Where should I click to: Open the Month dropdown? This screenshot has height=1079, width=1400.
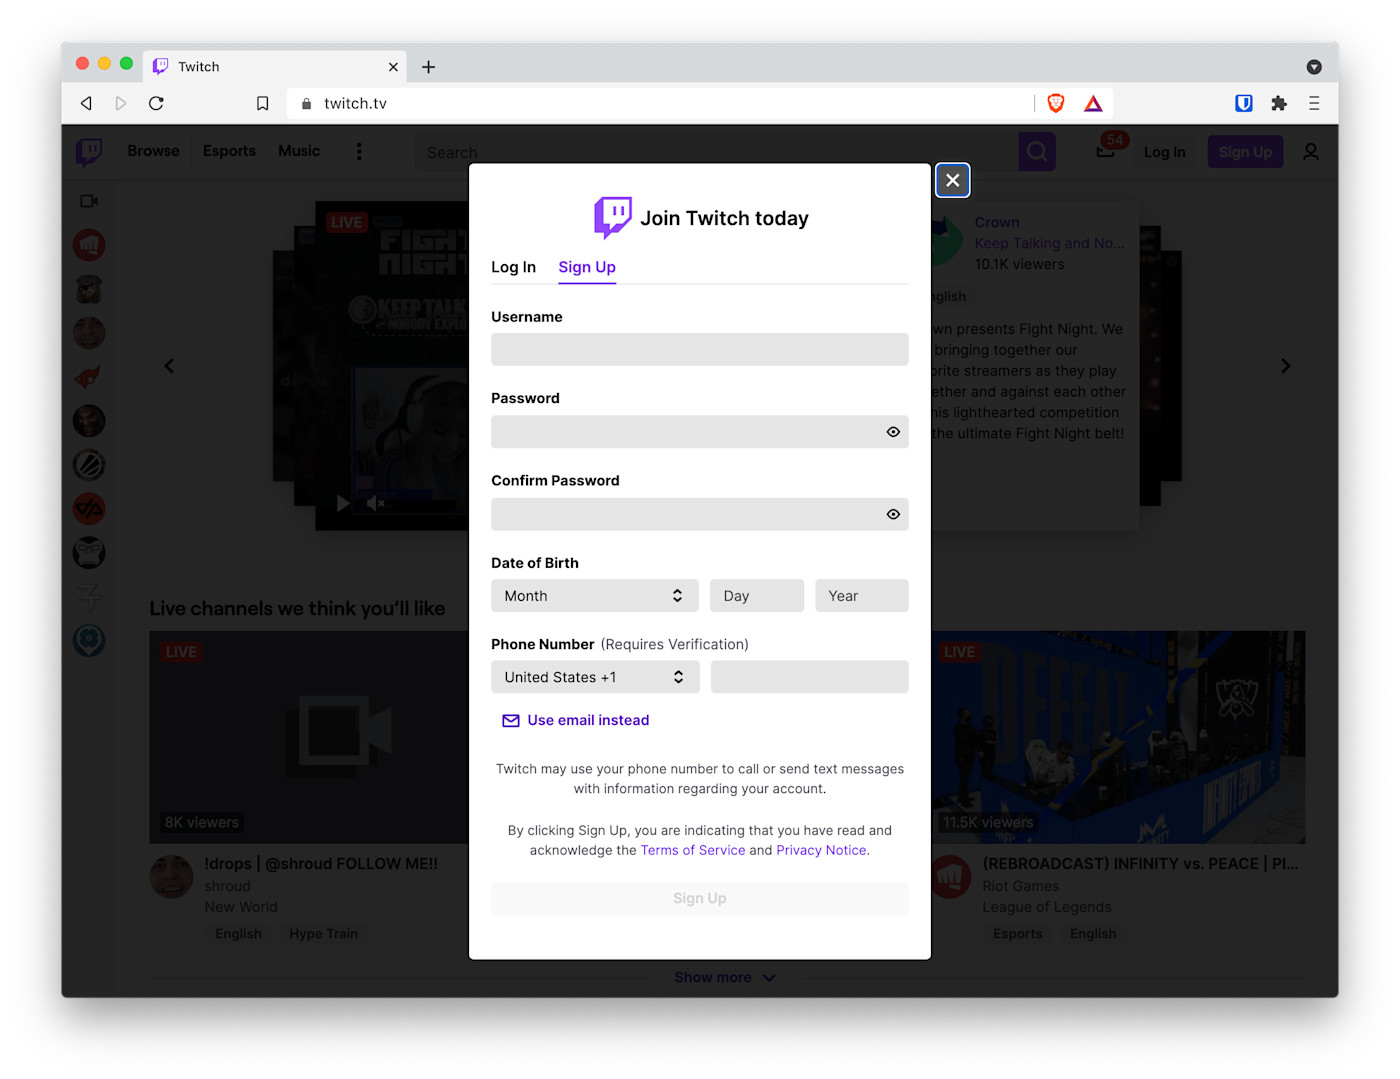click(594, 595)
